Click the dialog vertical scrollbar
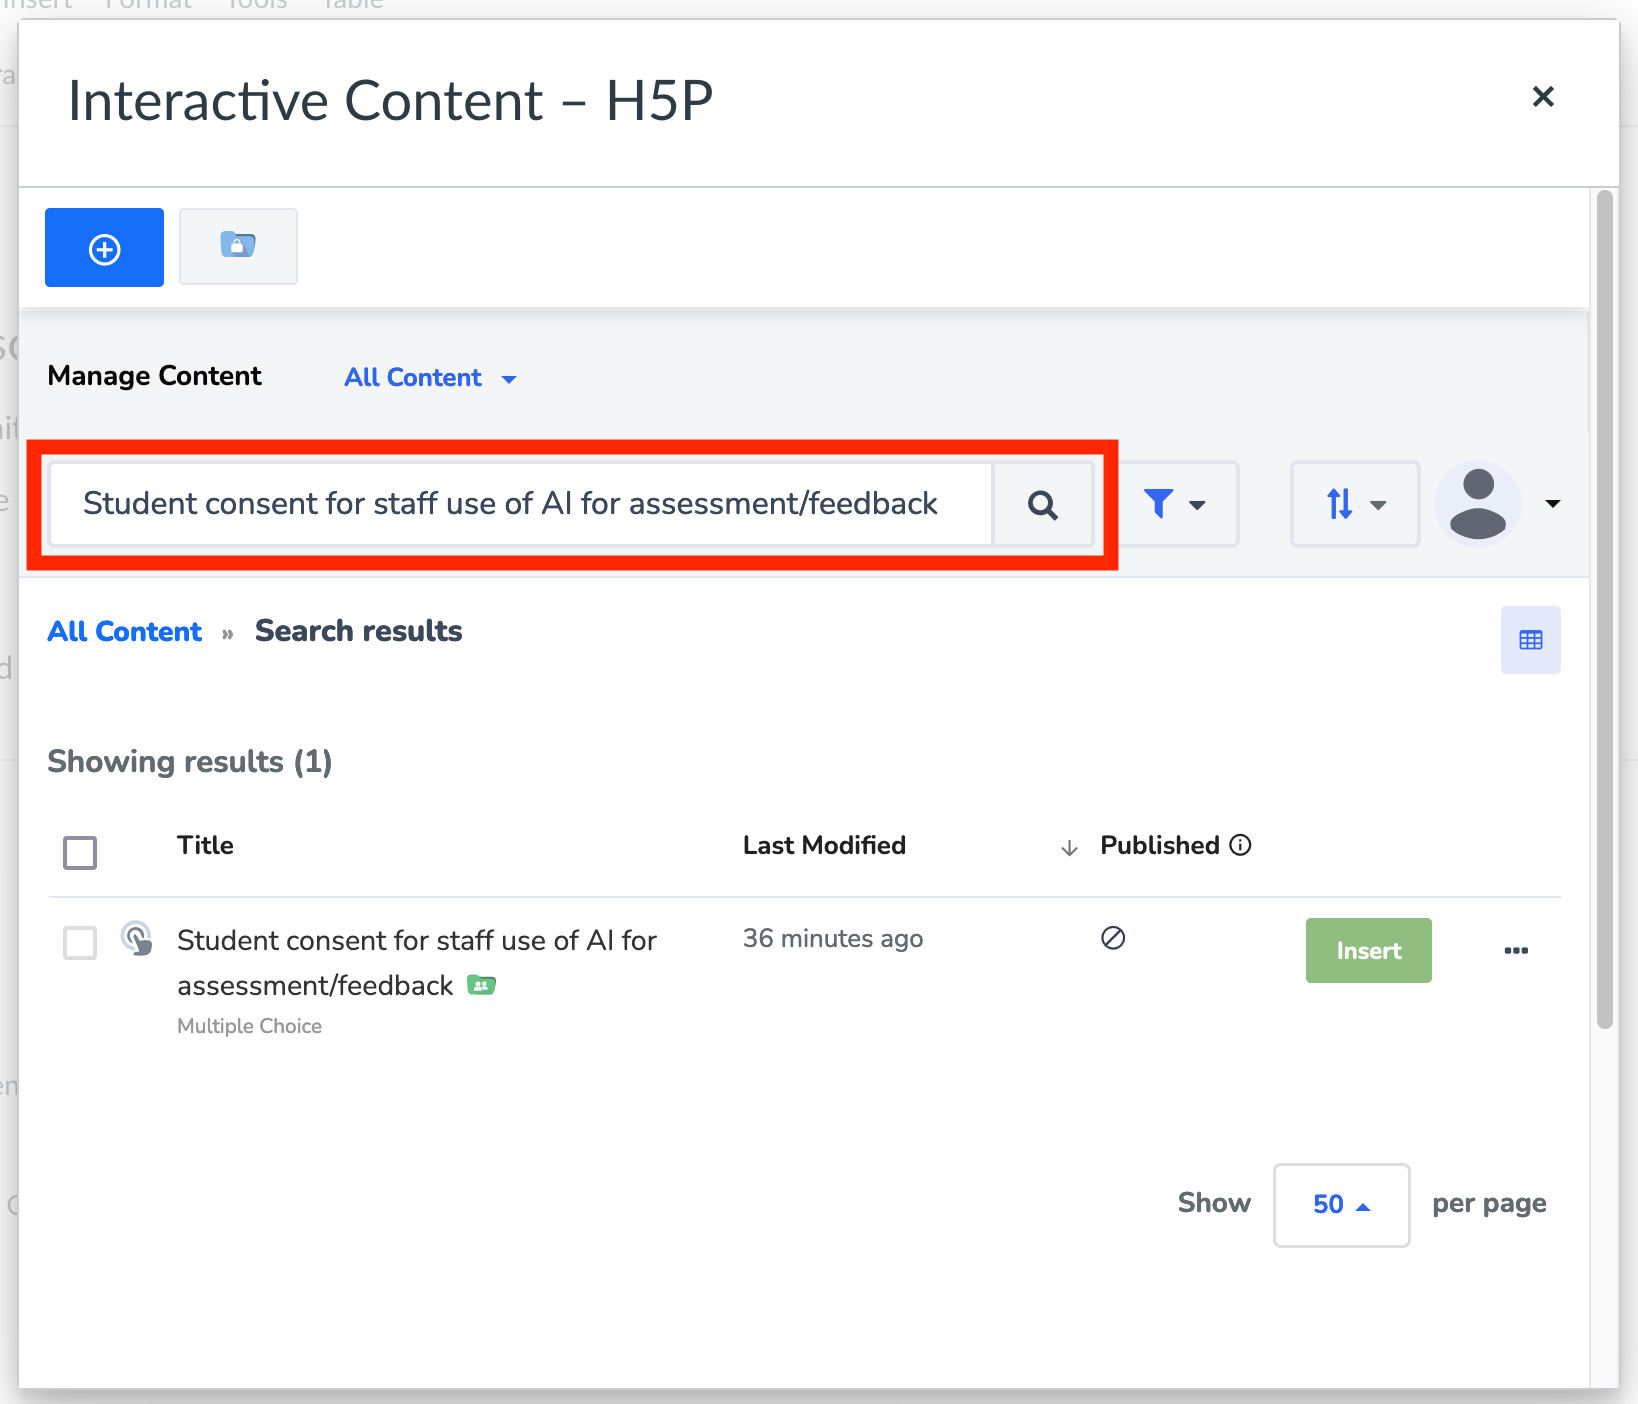The image size is (1638, 1404). click(1605, 608)
